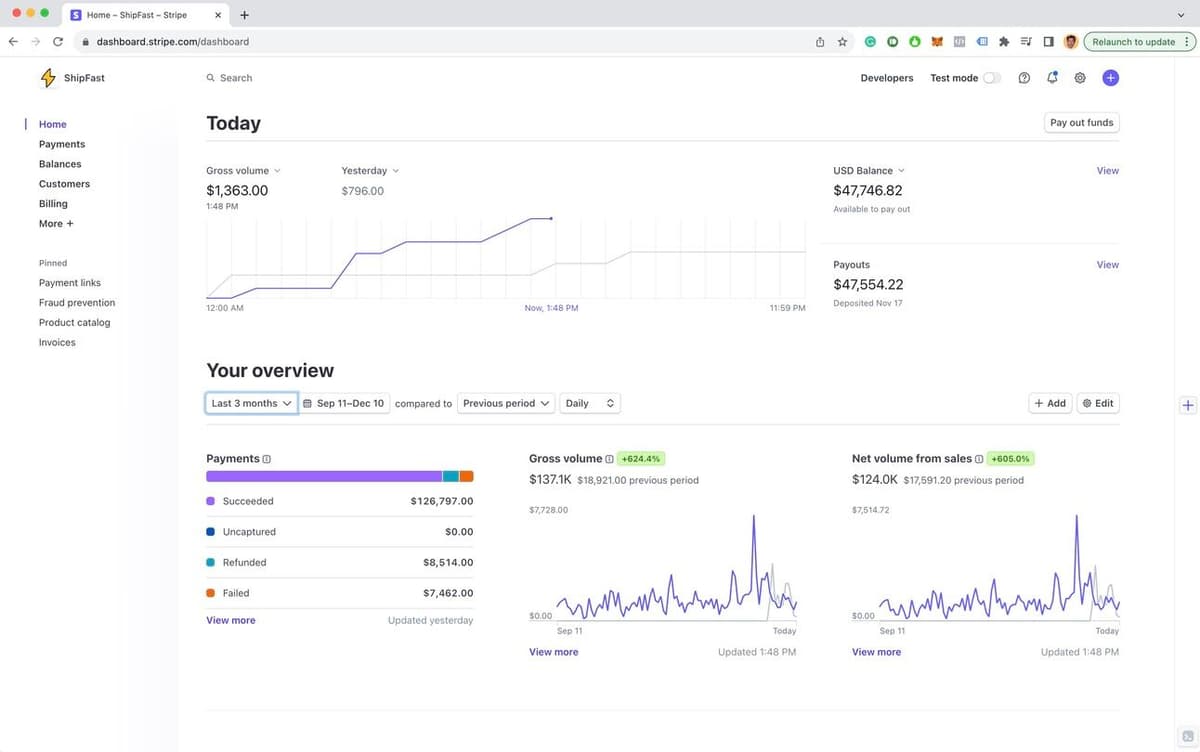1200x752 pixels.
Task: Open Customers in the sidebar
Action: tap(64, 184)
